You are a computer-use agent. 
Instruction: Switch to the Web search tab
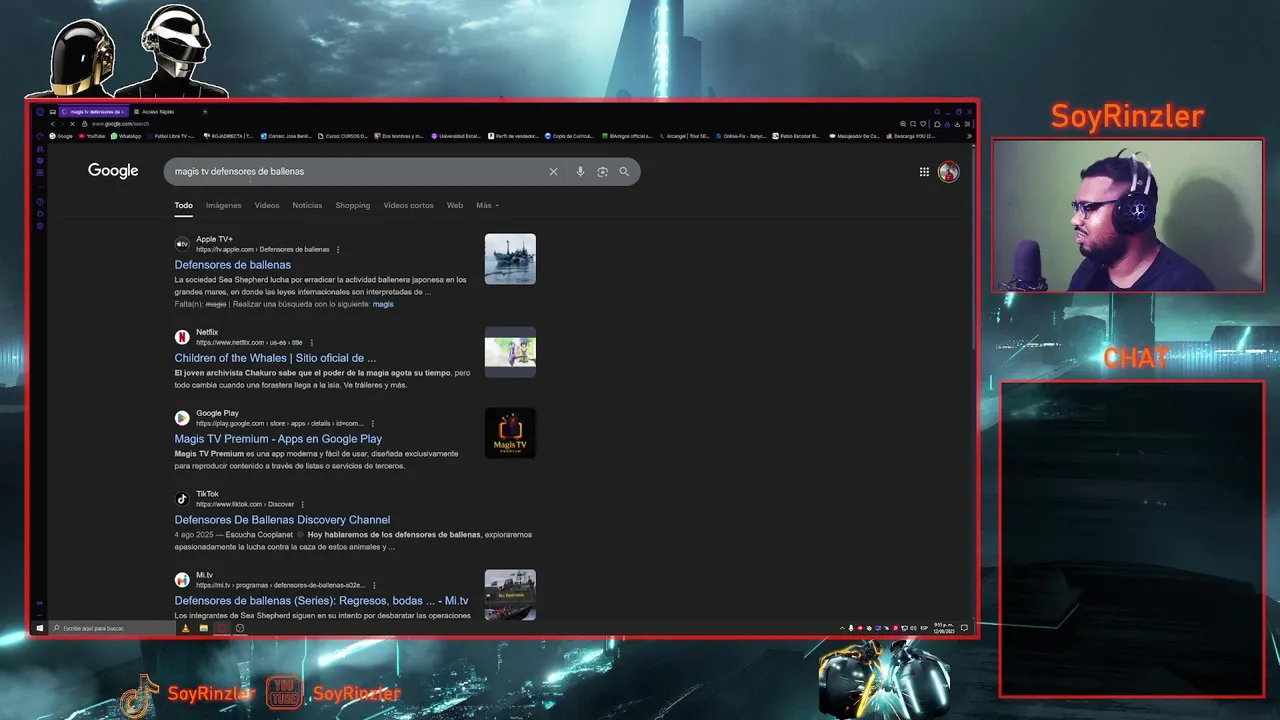(455, 205)
